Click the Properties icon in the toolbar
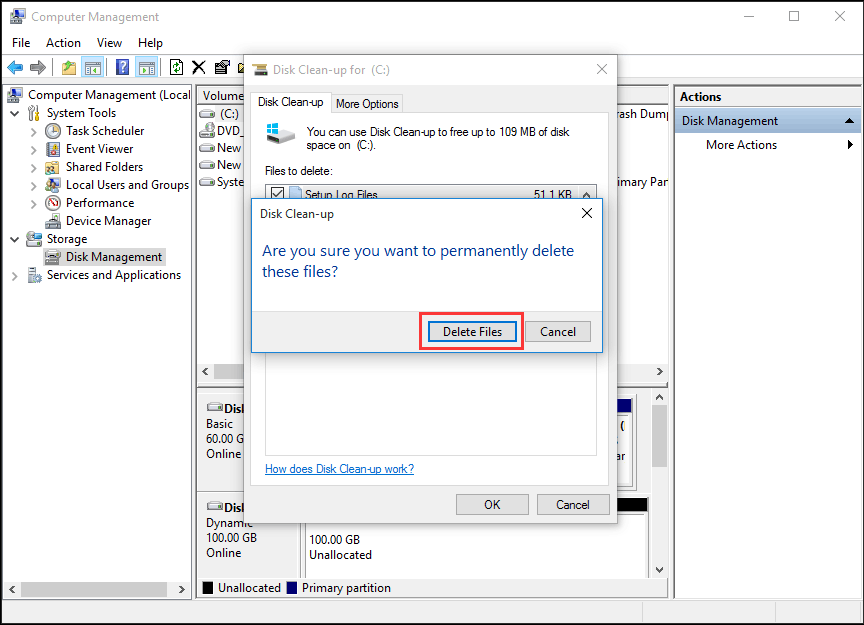 [x=222, y=67]
